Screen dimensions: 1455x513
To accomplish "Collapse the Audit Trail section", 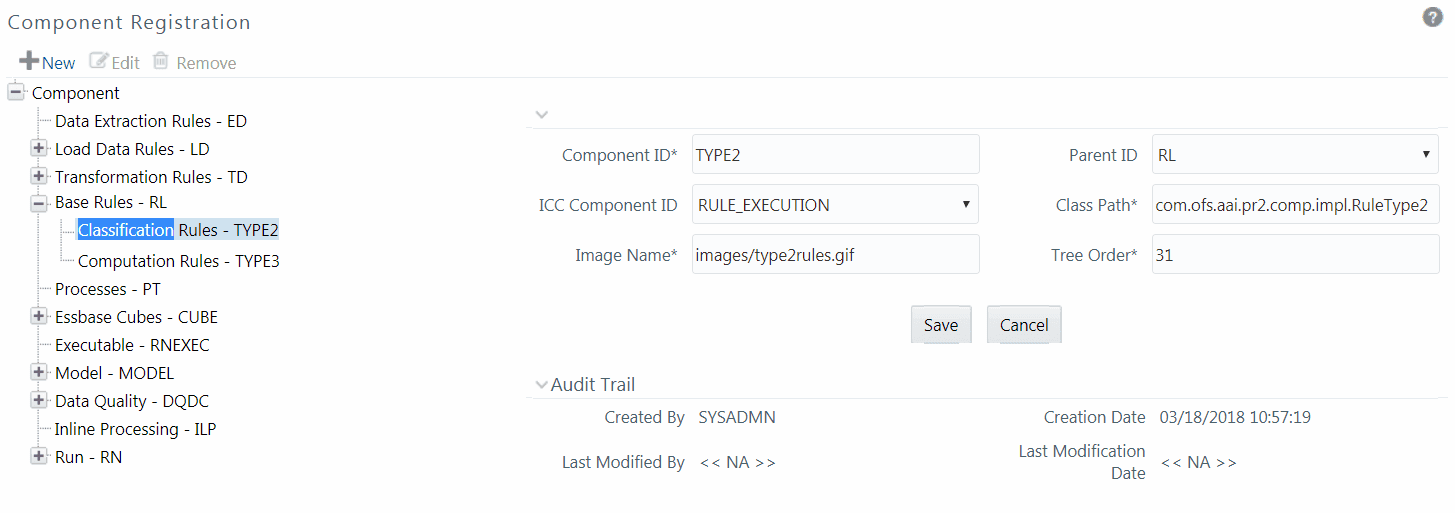I will coord(542,384).
